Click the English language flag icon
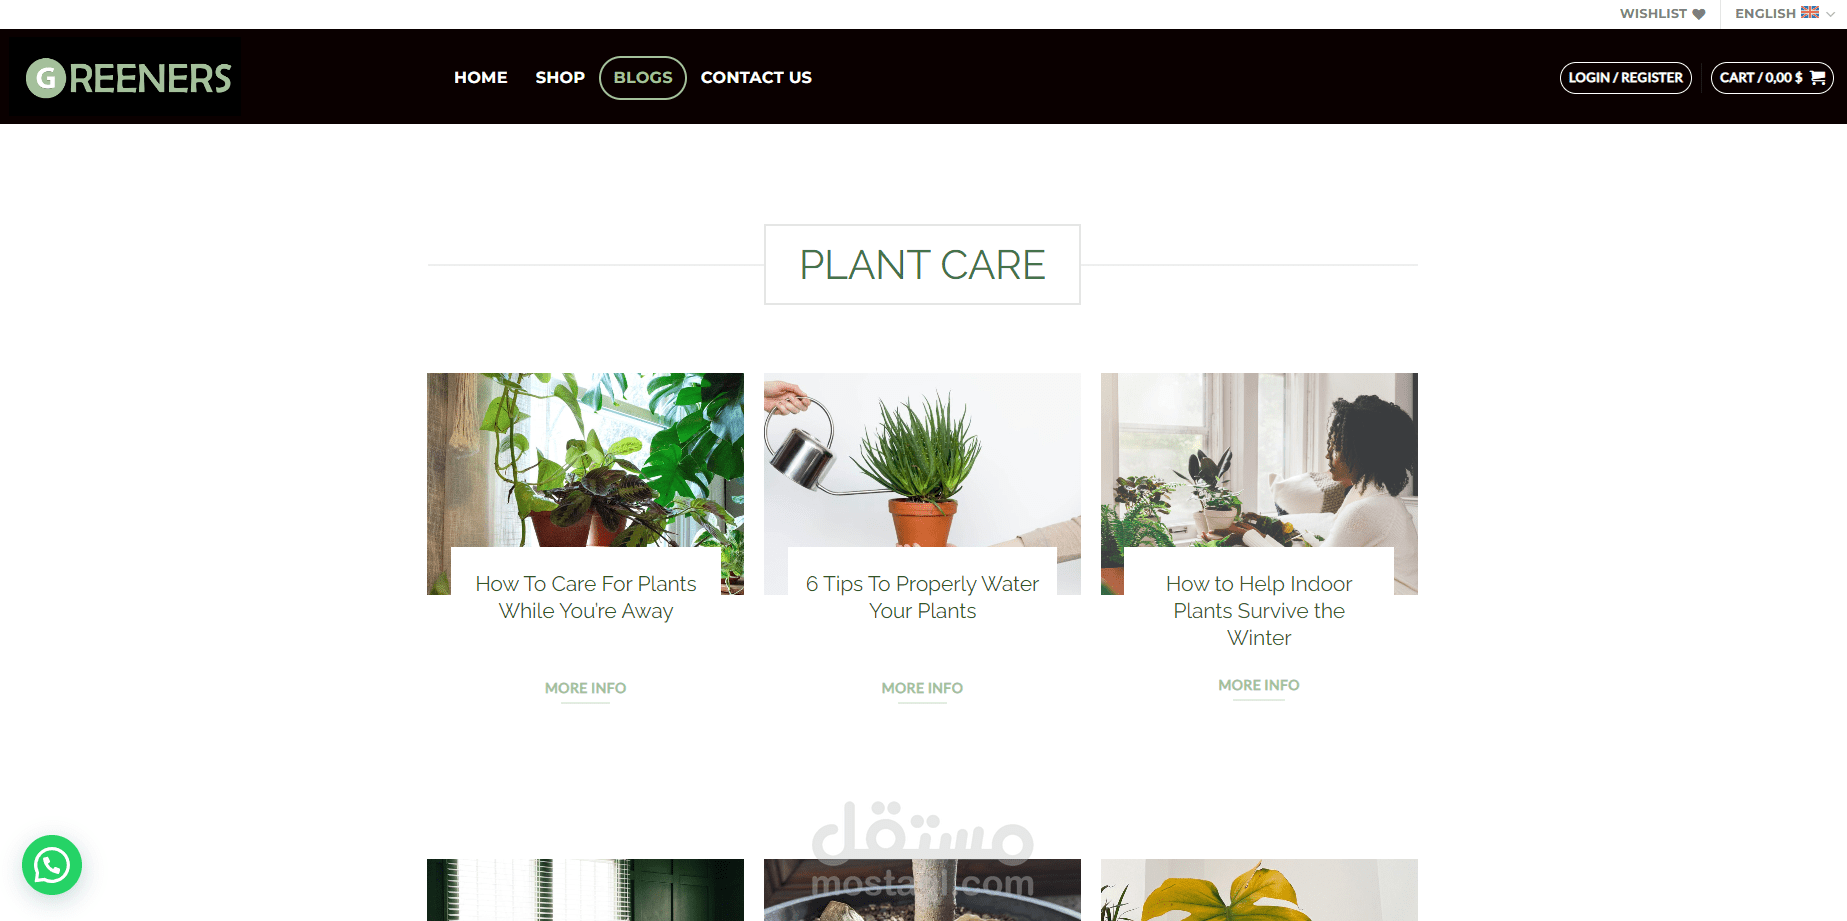Image resolution: width=1847 pixels, height=921 pixels. (1810, 13)
